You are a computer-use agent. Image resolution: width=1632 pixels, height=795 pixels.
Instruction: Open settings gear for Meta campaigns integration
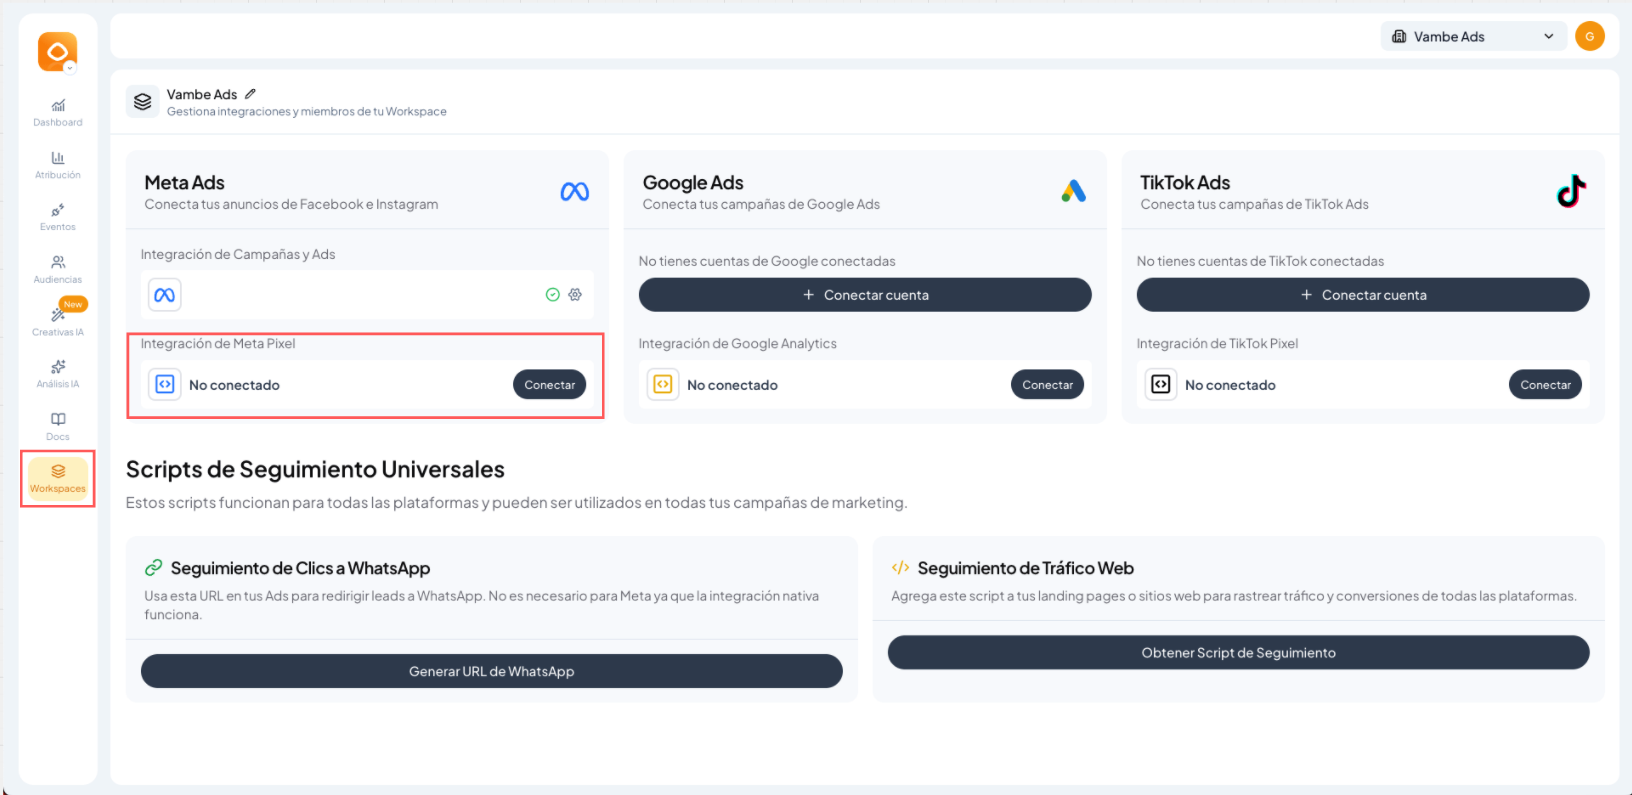tap(575, 295)
